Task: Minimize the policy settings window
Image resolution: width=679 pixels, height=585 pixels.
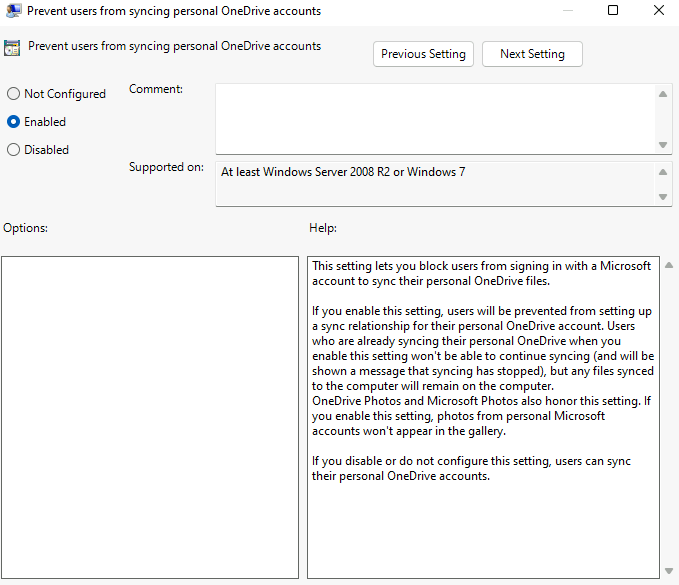Action: [x=568, y=10]
